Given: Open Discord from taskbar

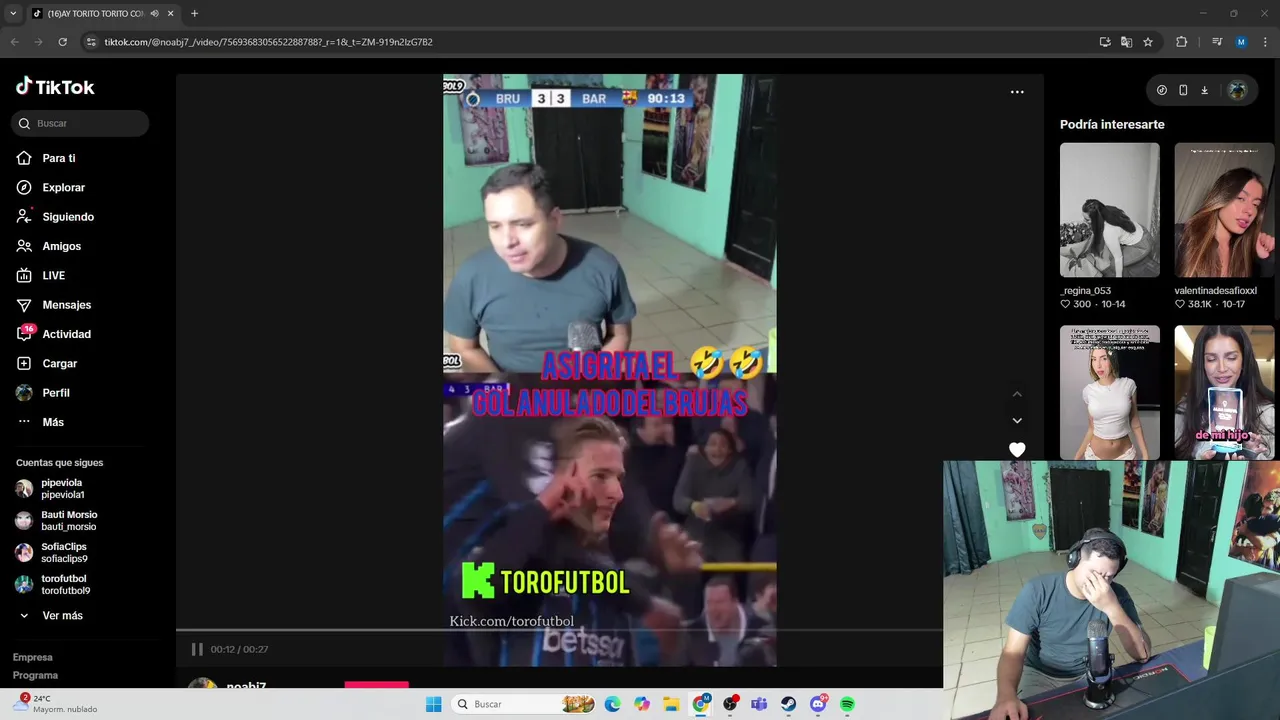Looking at the screenshot, I should 818,704.
